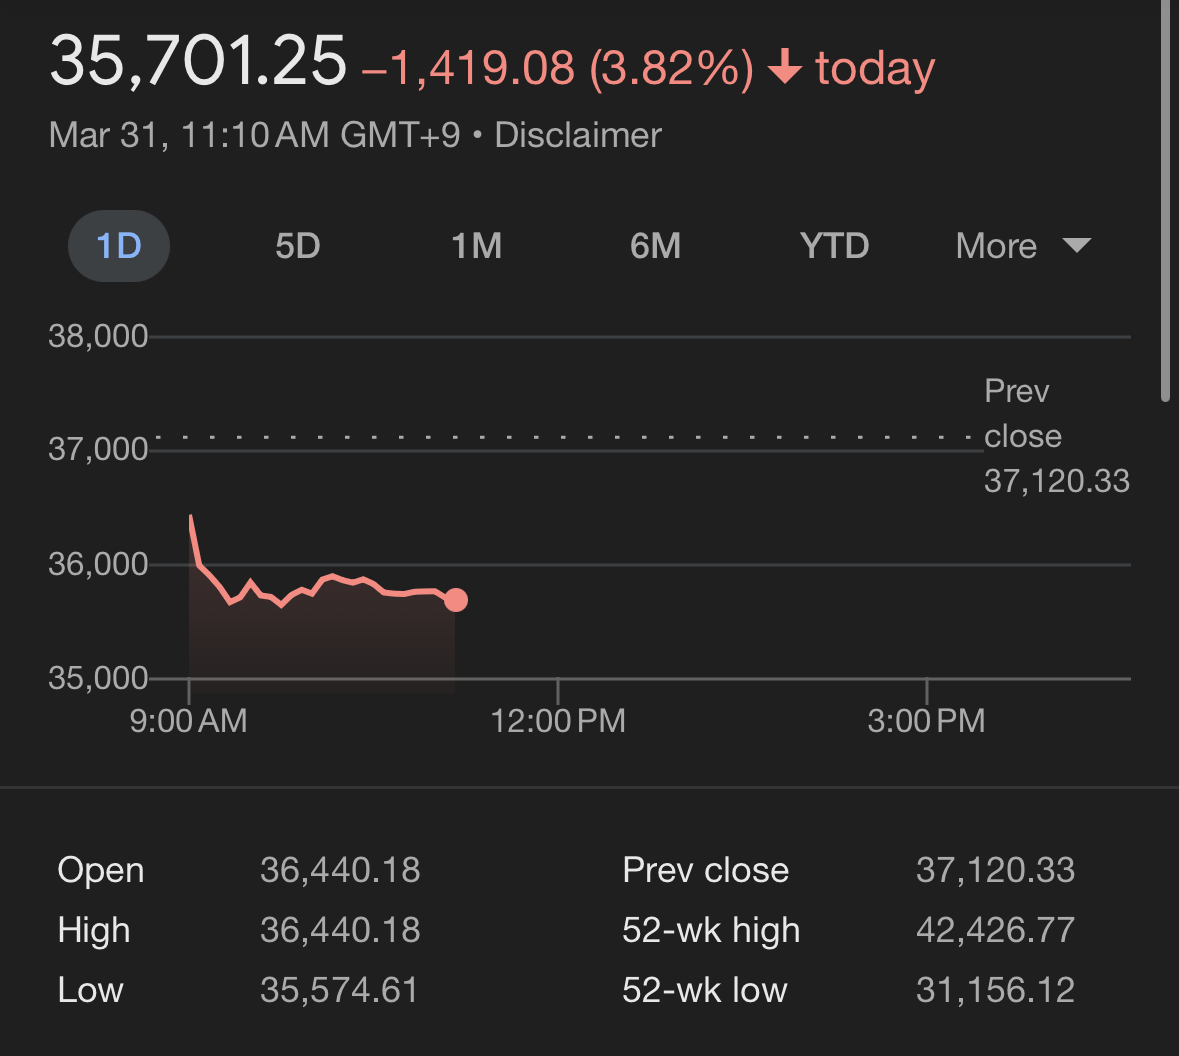Select the 1D time range tab
The image size is (1179, 1056).
point(119,246)
